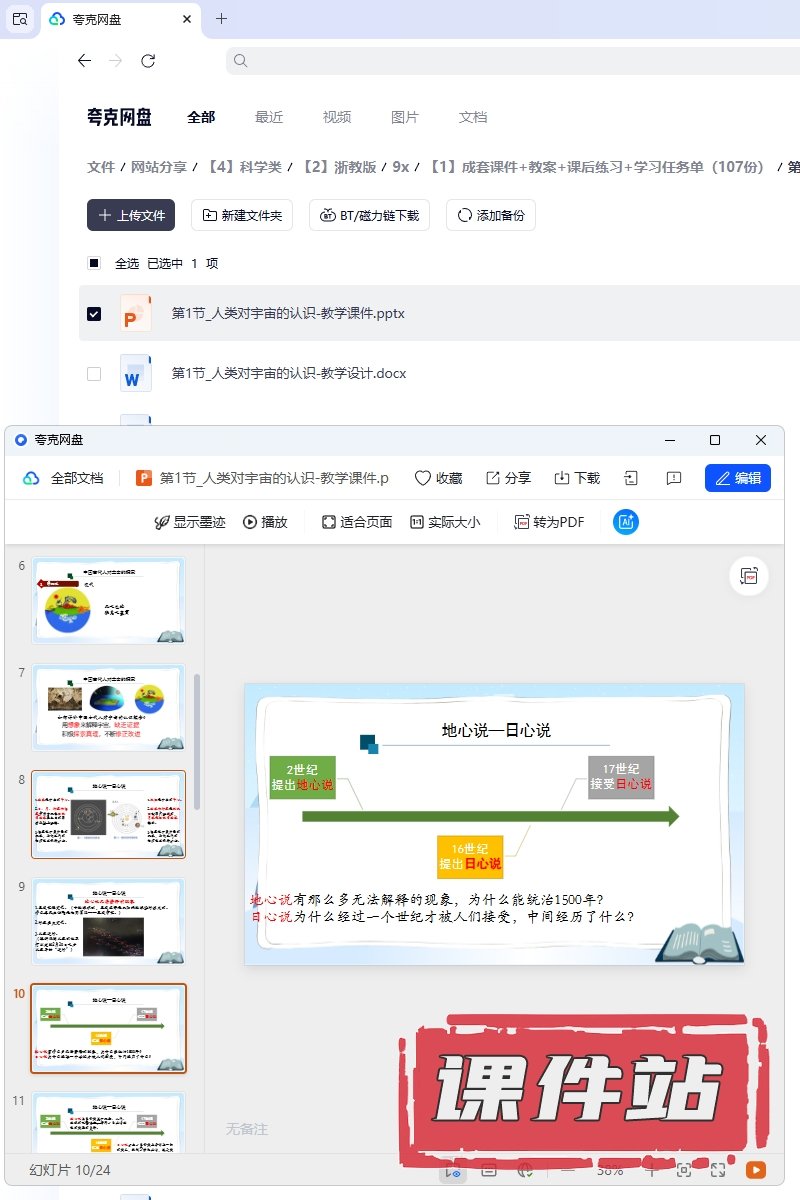
Task: Select slide 7 thumbnail
Action: (108, 707)
